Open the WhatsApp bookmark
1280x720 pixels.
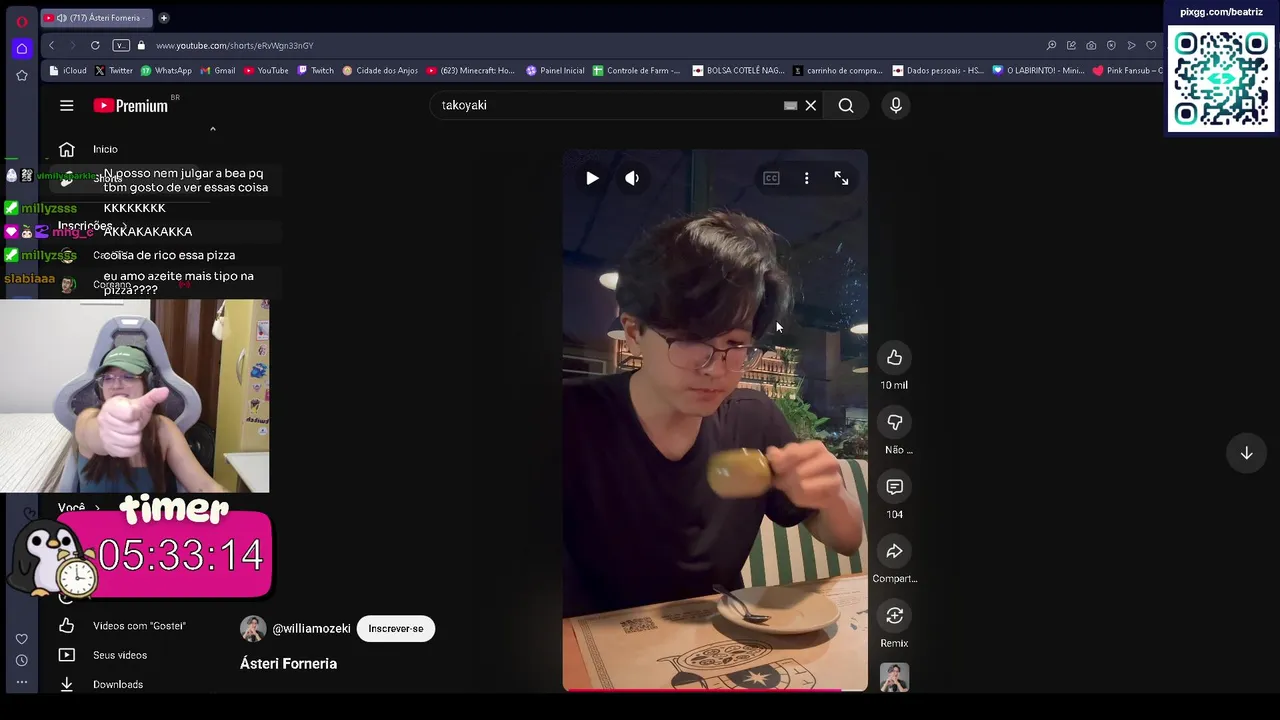(x=166, y=71)
